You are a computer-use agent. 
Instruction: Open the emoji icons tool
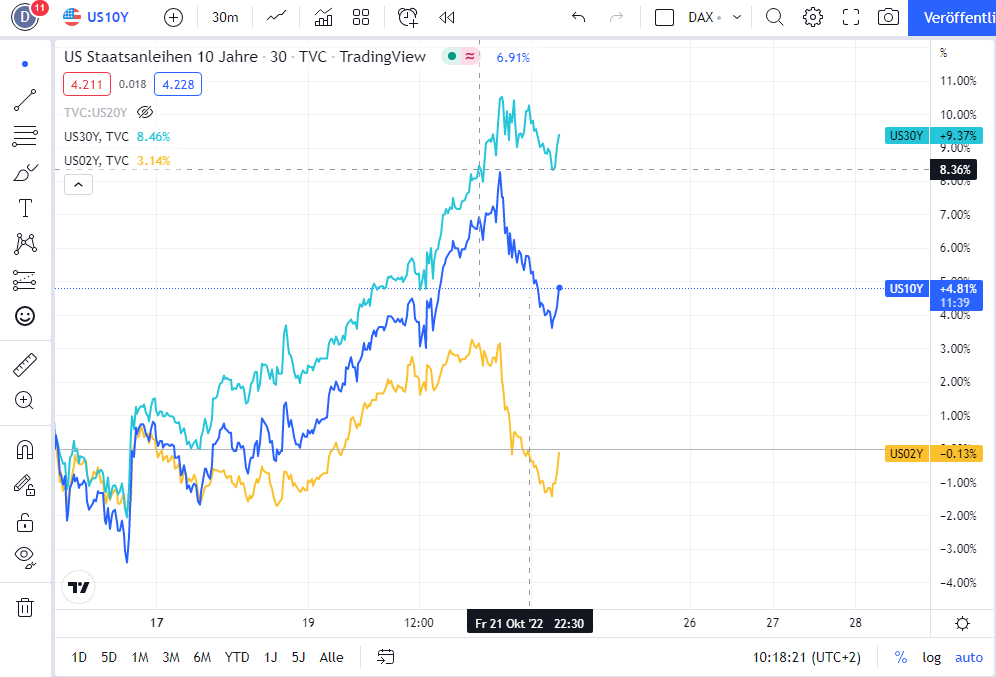click(25, 316)
